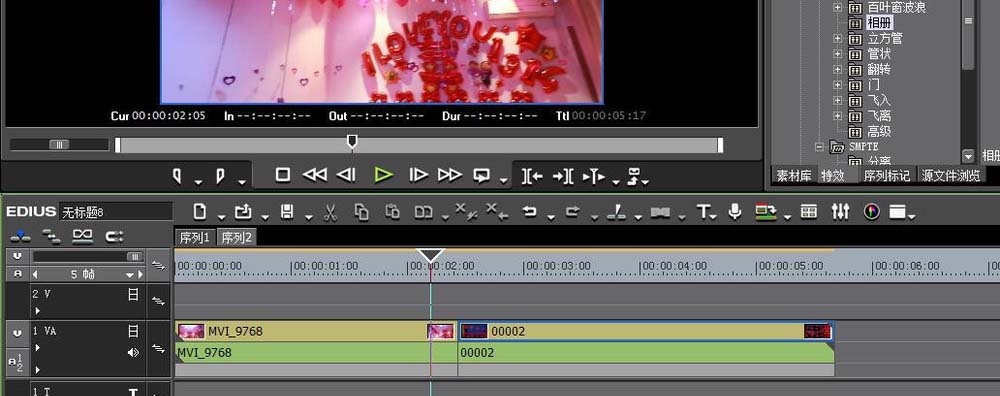Open timeline scale dropdown next to 5 帧
Image resolution: width=1000 pixels, height=396 pixels.
130,275
